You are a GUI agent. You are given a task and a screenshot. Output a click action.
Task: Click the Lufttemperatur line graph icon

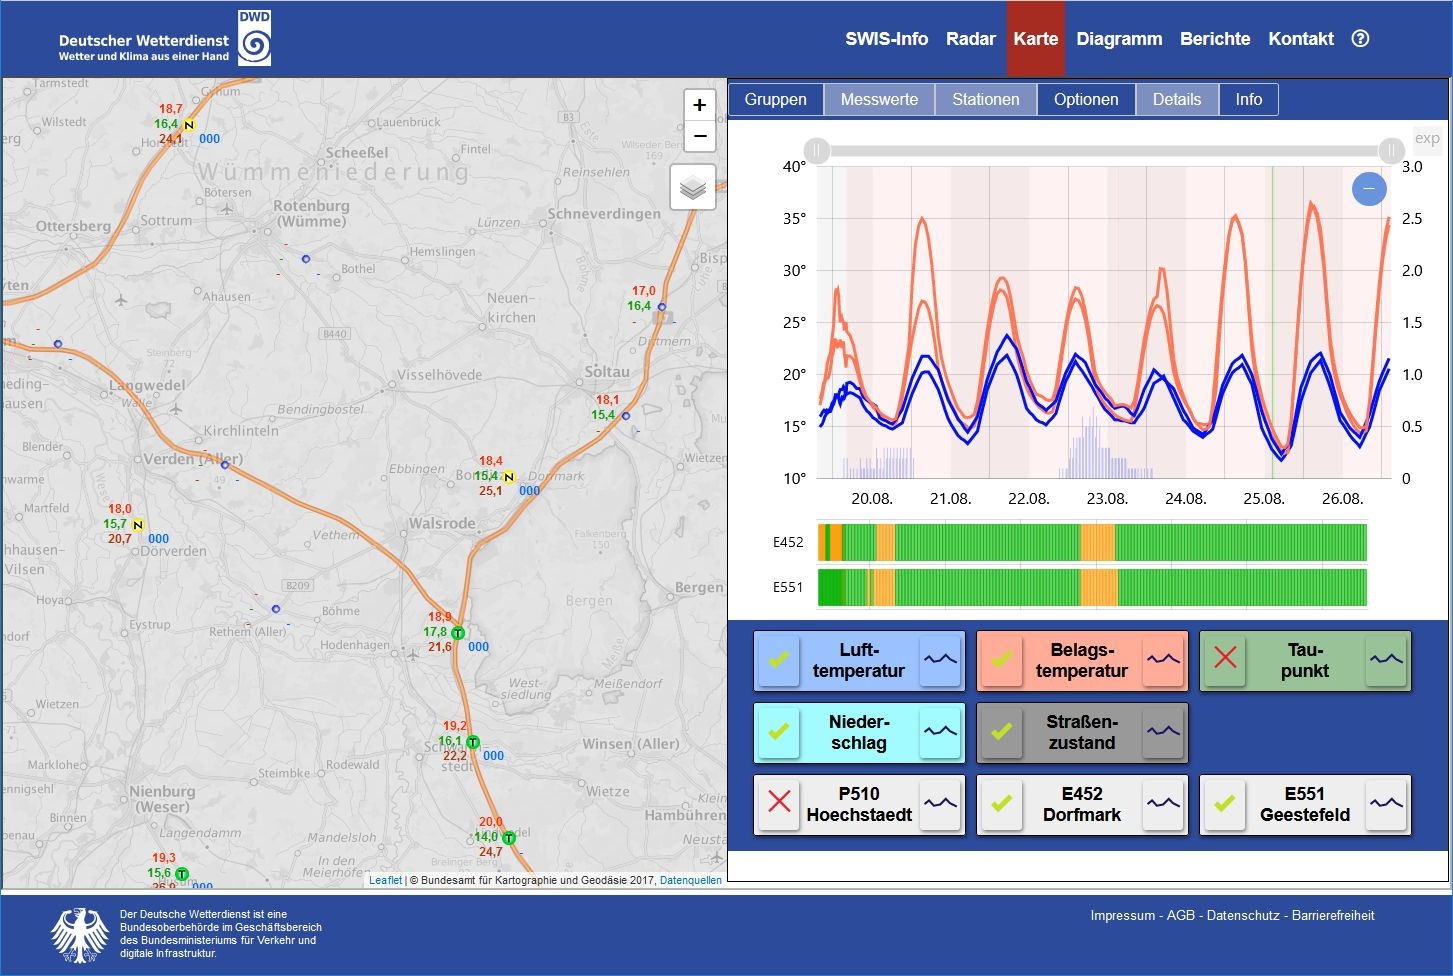click(940, 660)
